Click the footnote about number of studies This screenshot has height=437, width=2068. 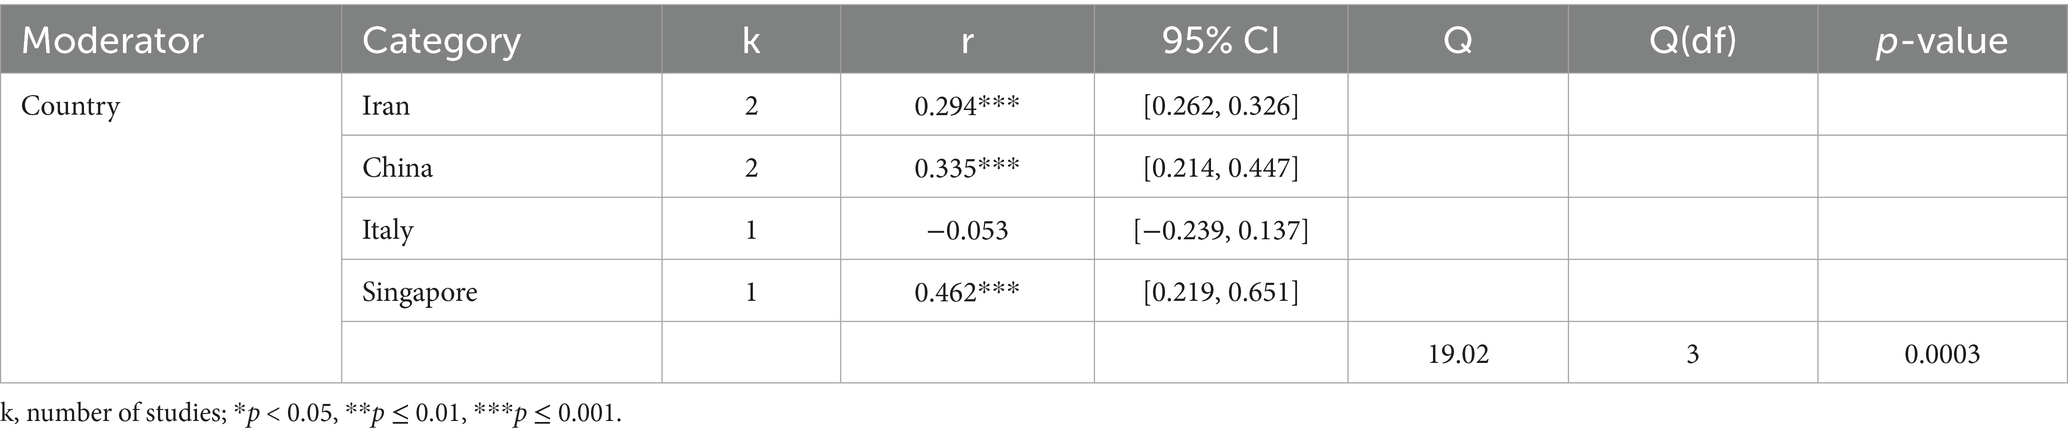point(311,413)
